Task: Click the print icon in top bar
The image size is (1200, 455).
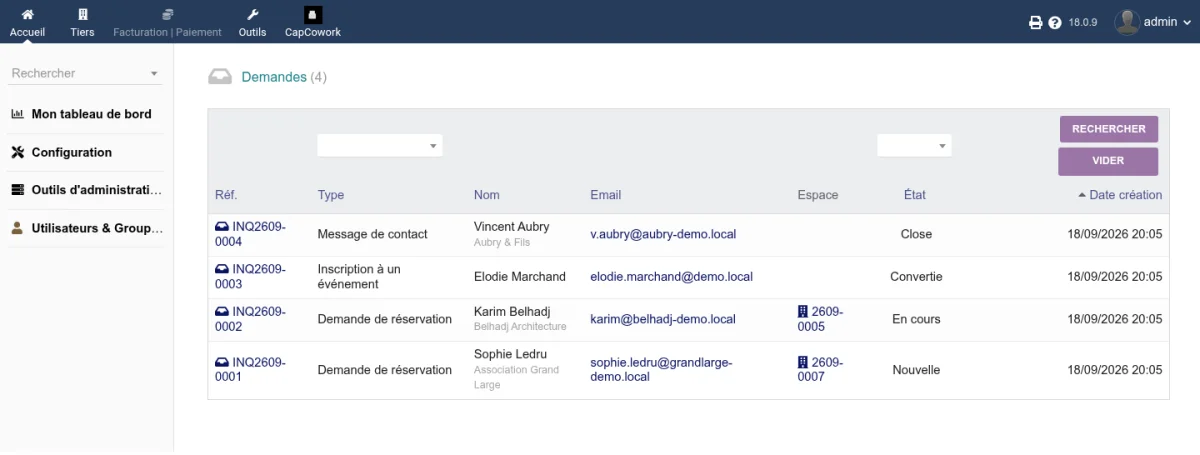Action: [x=1036, y=22]
